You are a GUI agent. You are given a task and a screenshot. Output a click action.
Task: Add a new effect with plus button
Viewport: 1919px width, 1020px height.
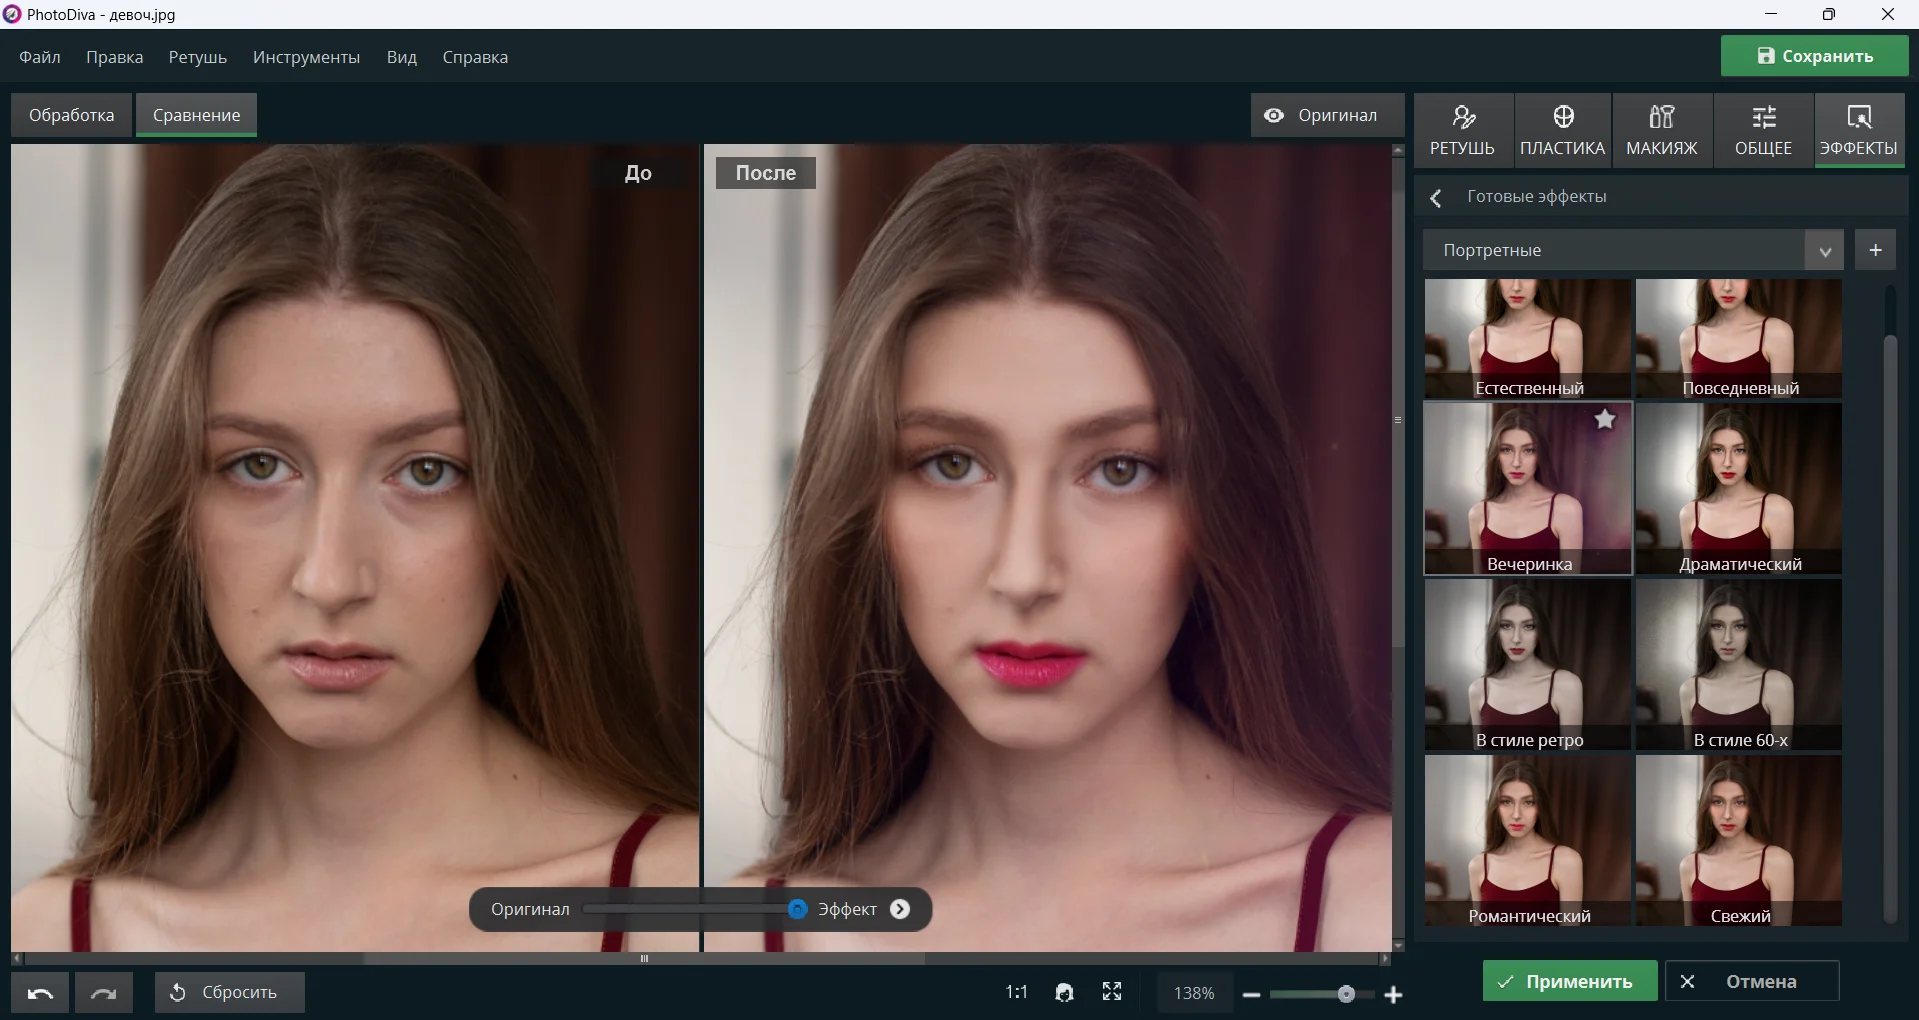point(1876,250)
